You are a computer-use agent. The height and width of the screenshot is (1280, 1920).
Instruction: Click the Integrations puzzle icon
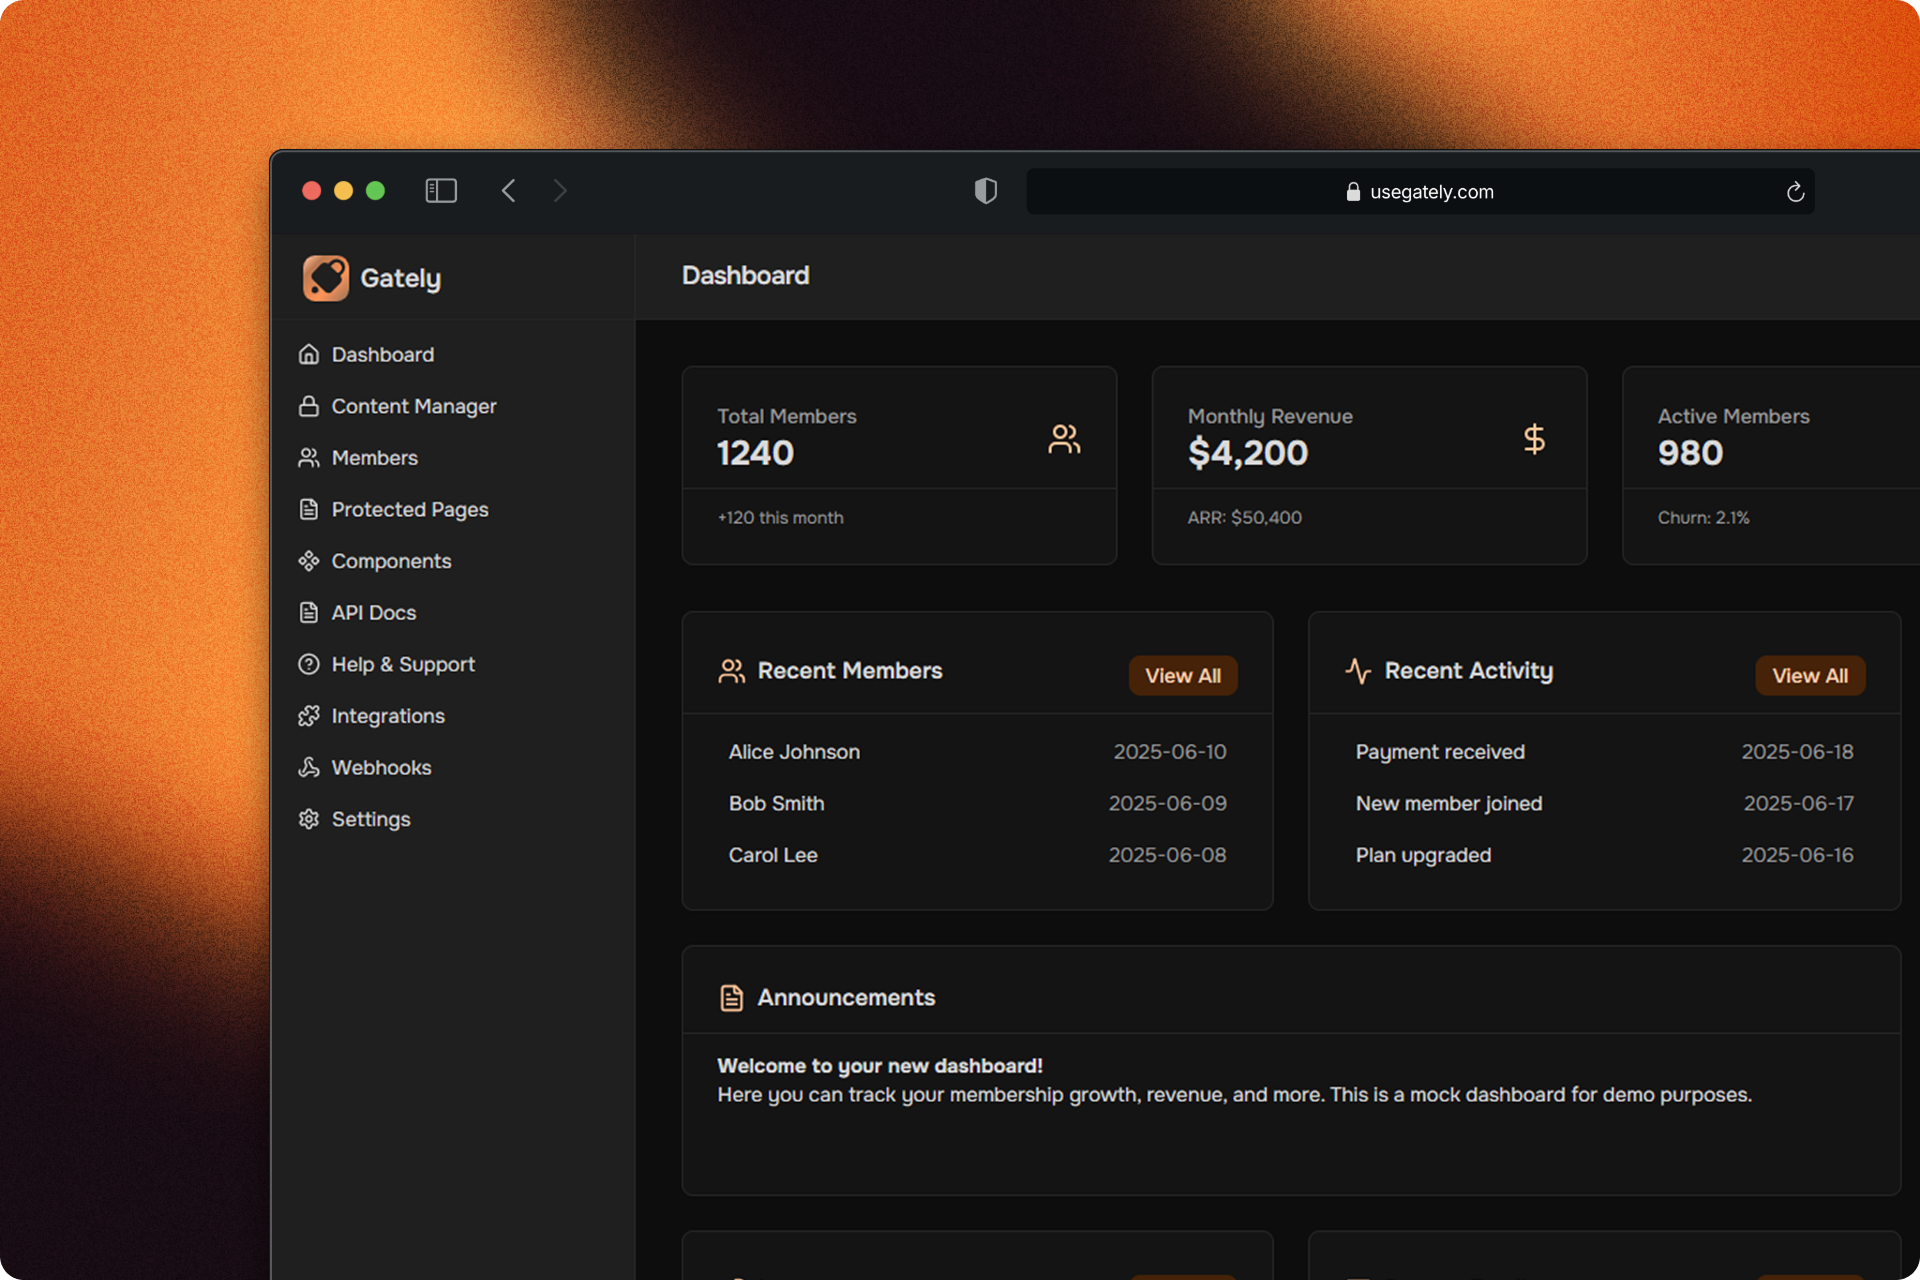pyautogui.click(x=309, y=716)
